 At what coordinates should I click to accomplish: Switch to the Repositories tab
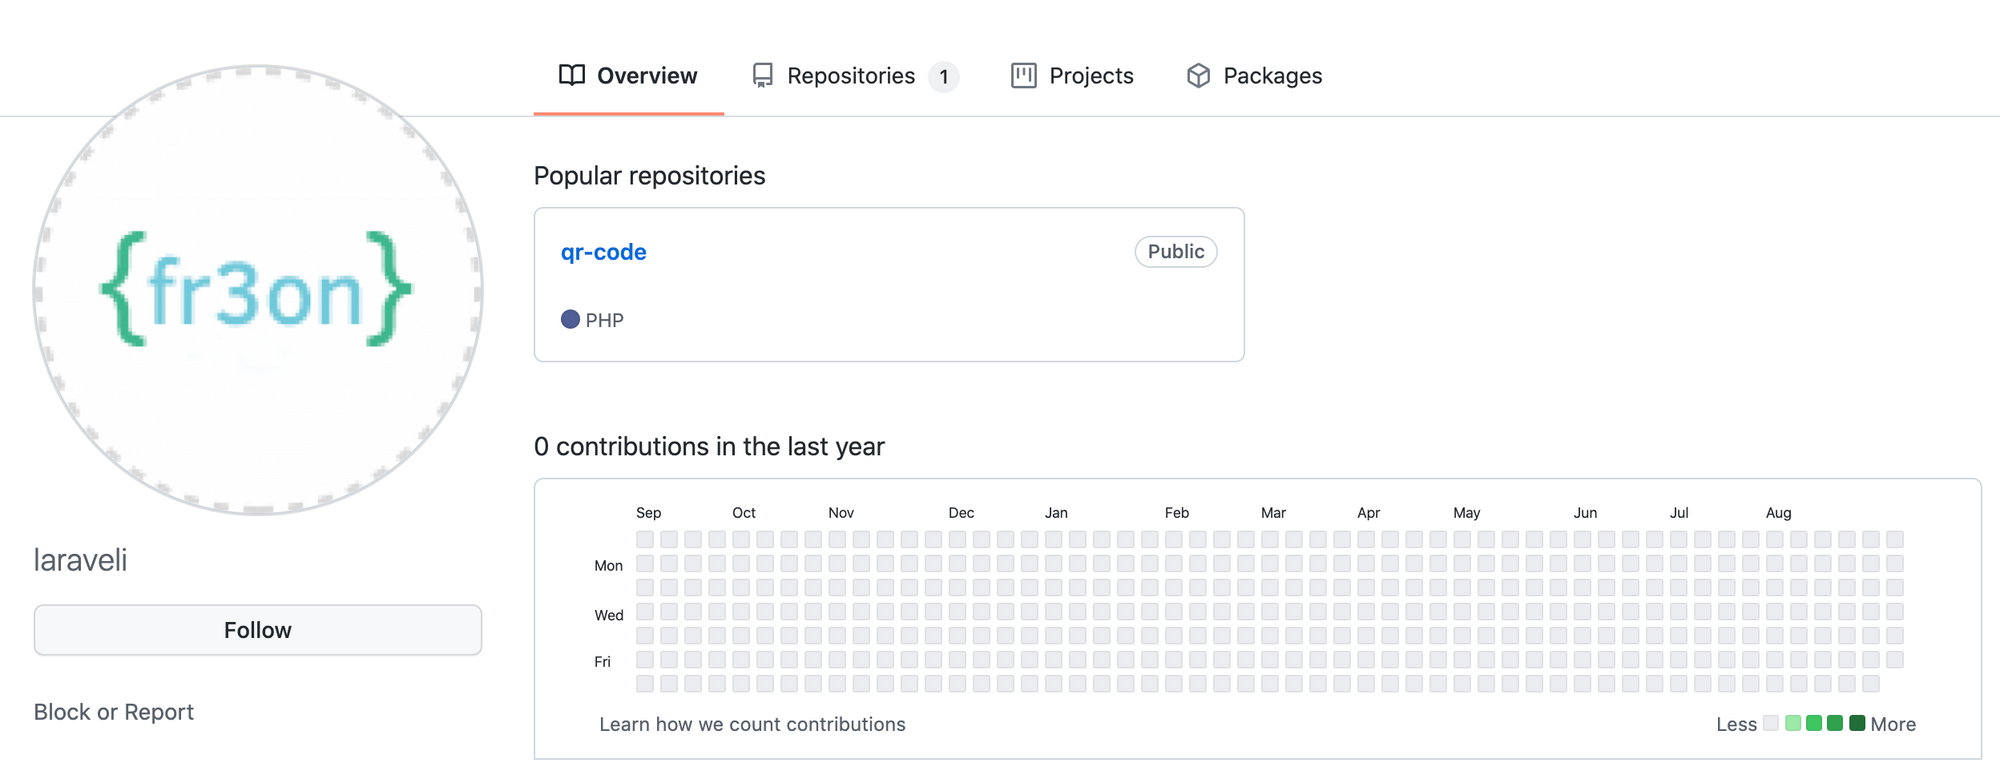[x=851, y=76]
